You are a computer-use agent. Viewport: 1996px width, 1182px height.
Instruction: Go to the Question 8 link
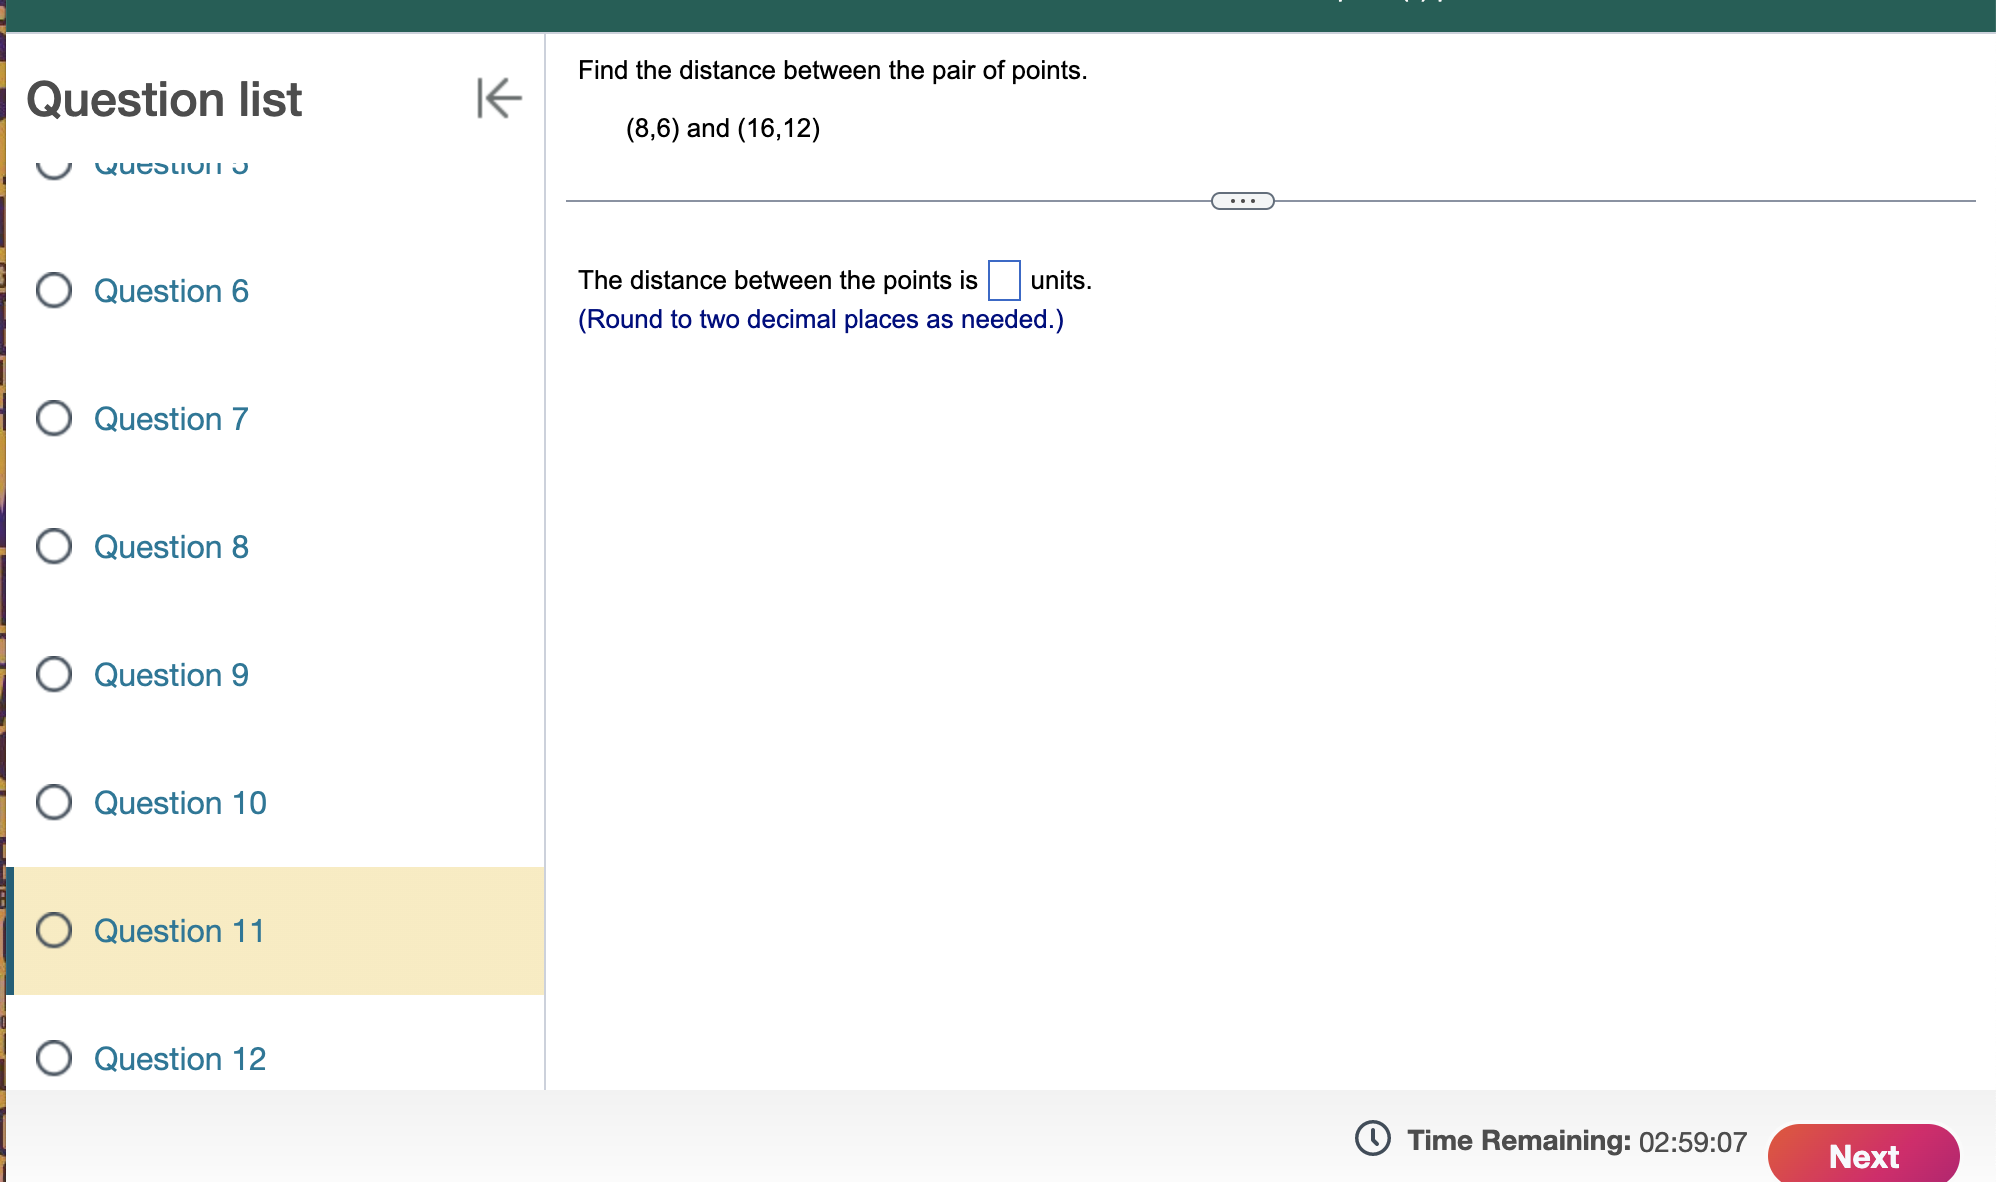(171, 547)
